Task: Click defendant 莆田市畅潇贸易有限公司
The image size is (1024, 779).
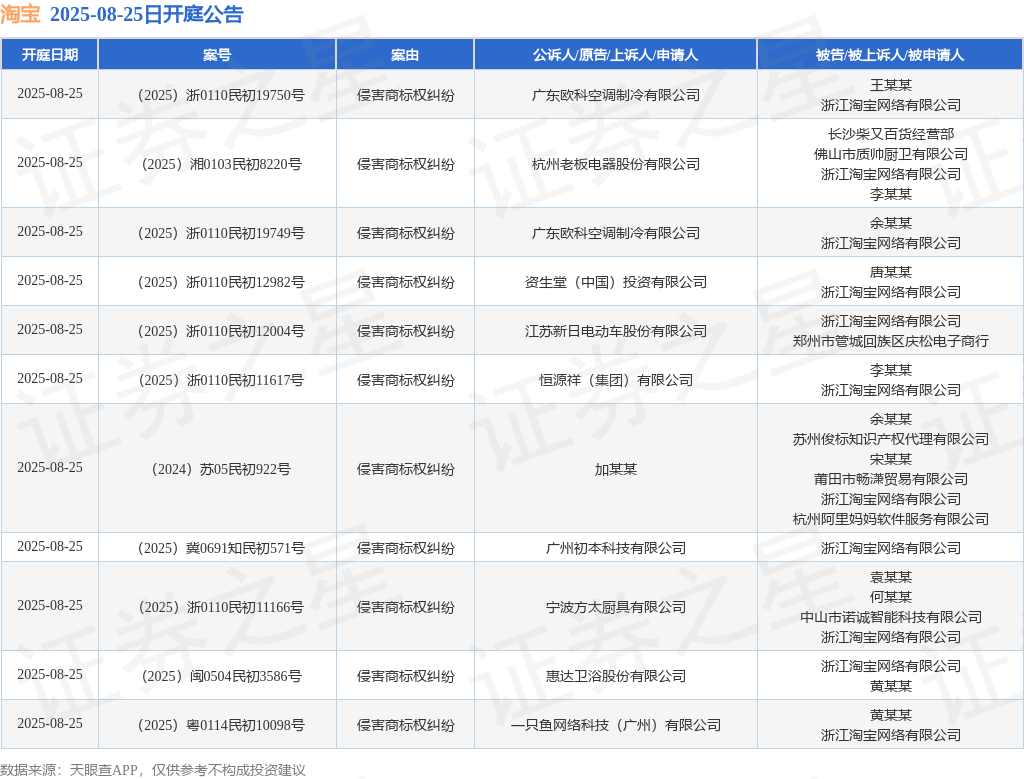Action: click(890, 479)
